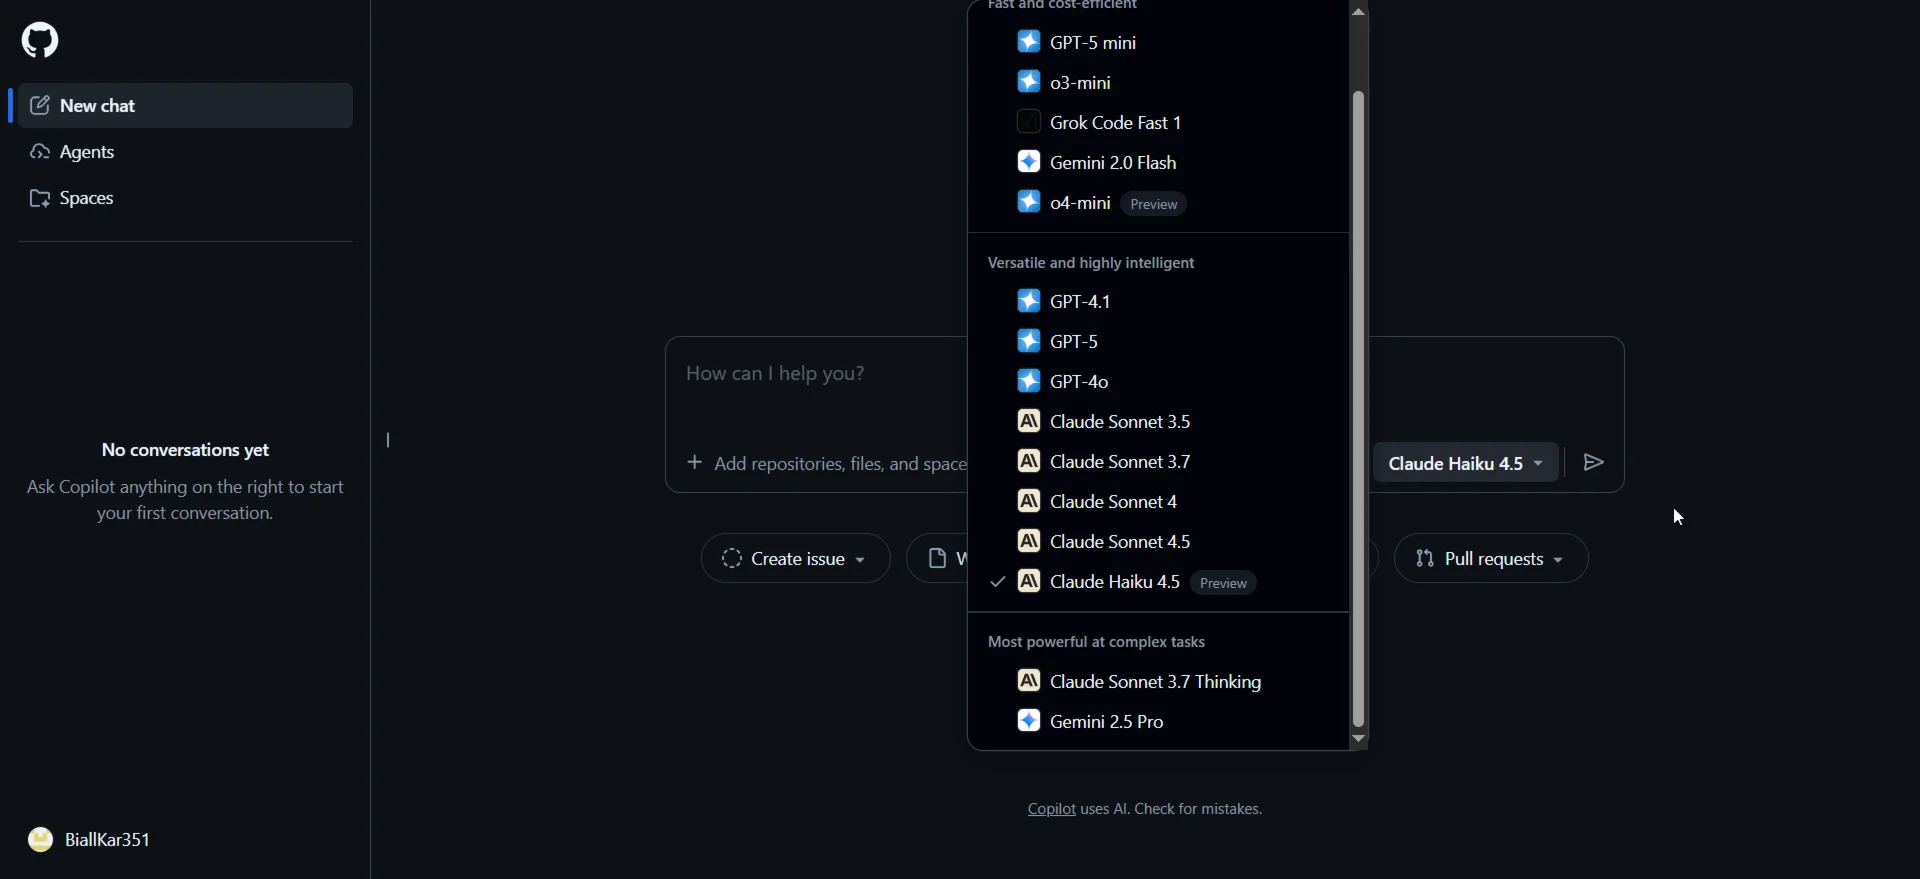Click the "Ask Copilot anything on the right" message
Screen dimensions: 1920x879
point(185,500)
